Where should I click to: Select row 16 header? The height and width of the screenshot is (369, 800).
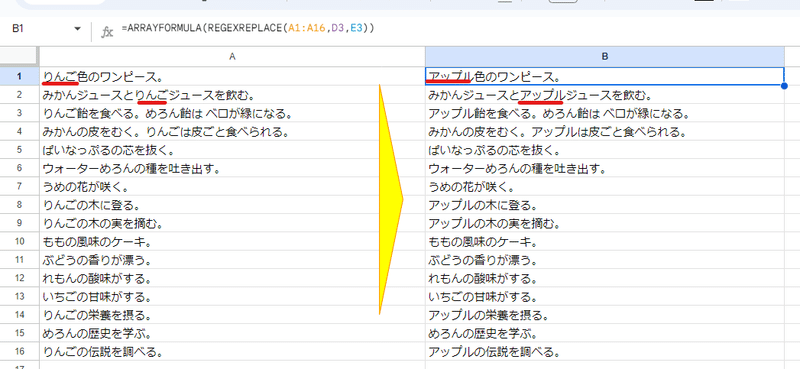coord(19,352)
